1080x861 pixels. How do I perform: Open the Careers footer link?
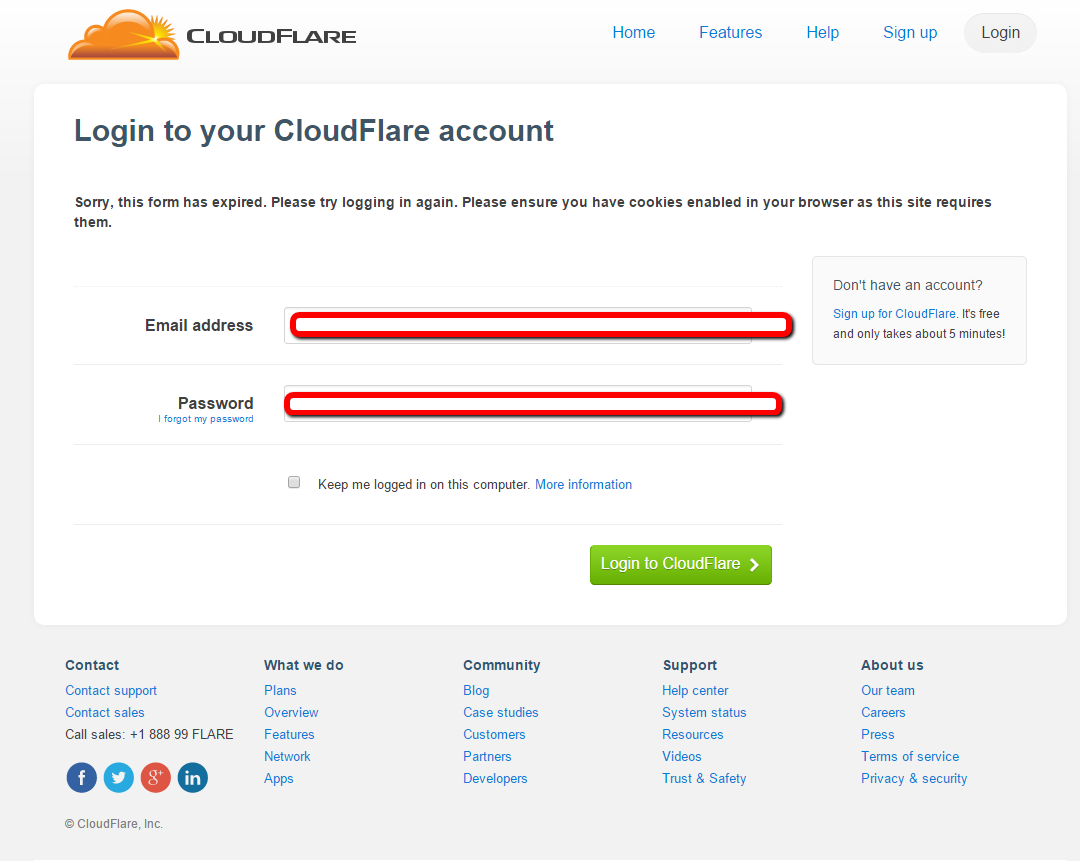(883, 712)
